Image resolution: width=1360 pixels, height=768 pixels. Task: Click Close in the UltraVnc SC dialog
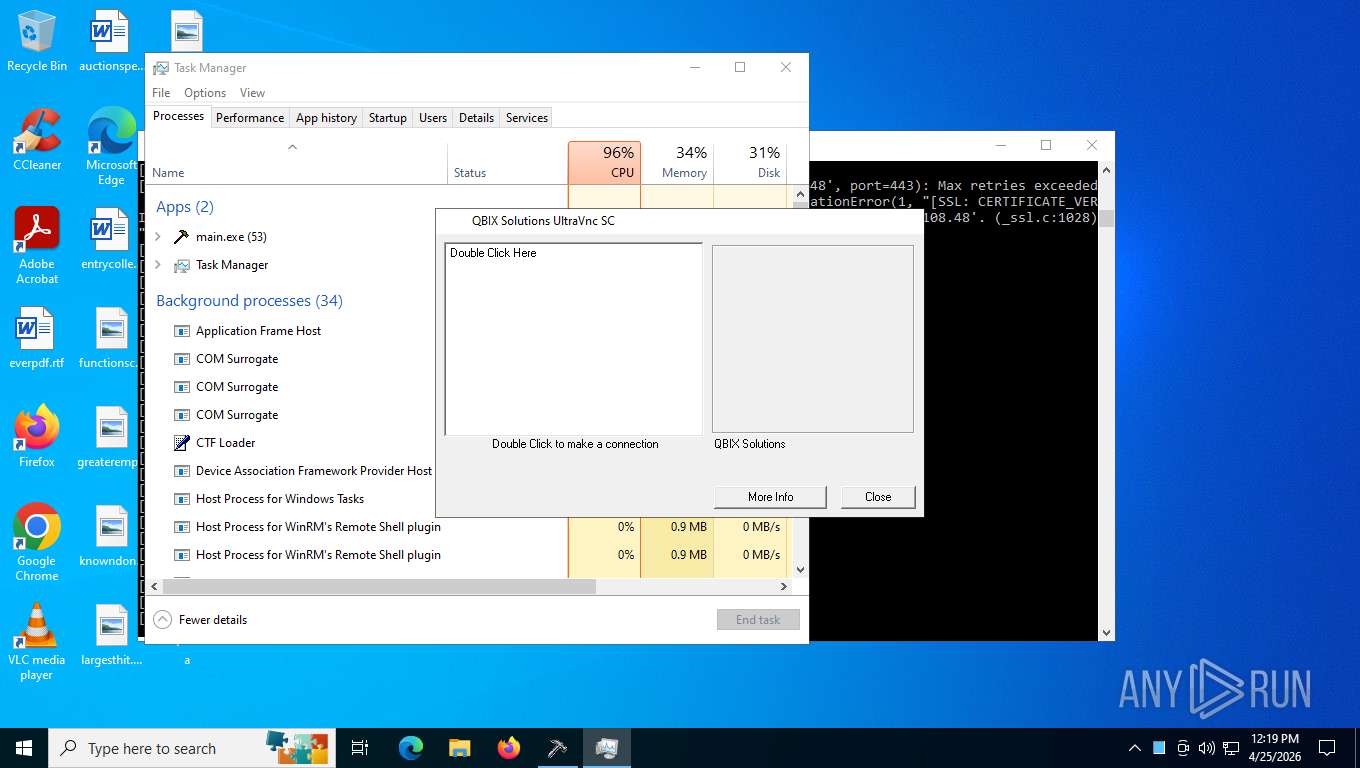(878, 497)
